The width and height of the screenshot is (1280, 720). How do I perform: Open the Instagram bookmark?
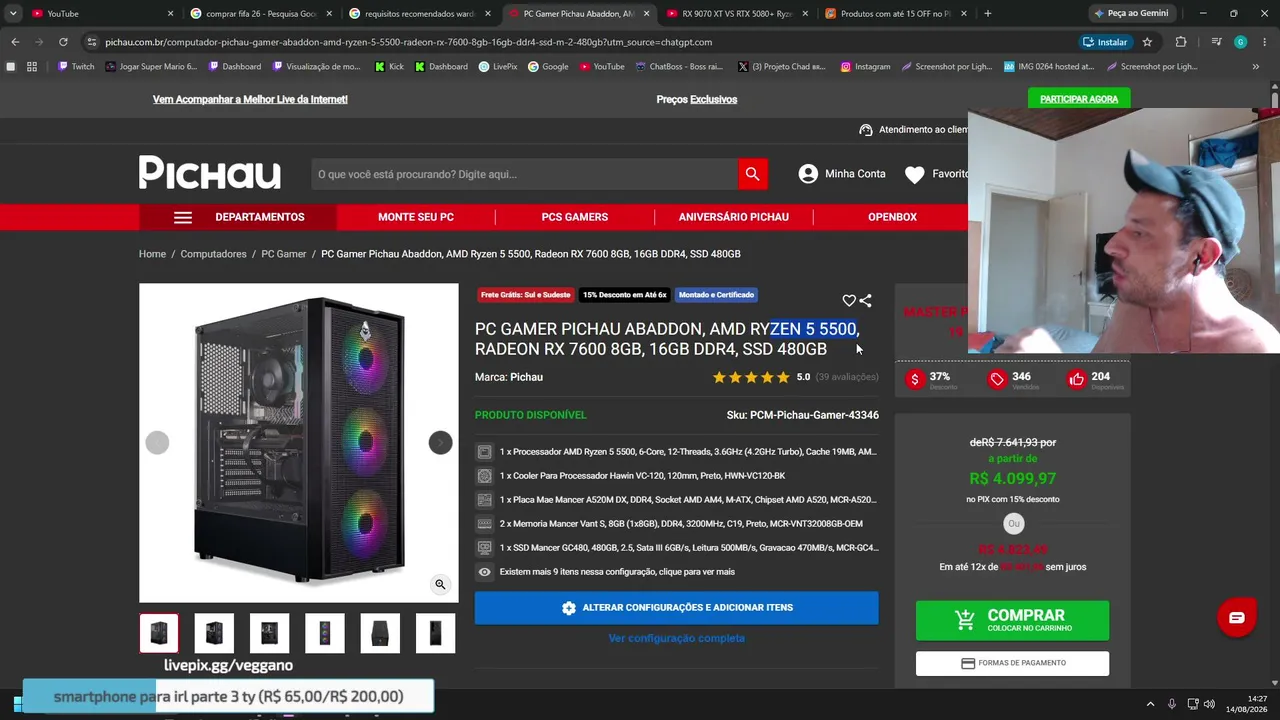tap(865, 67)
